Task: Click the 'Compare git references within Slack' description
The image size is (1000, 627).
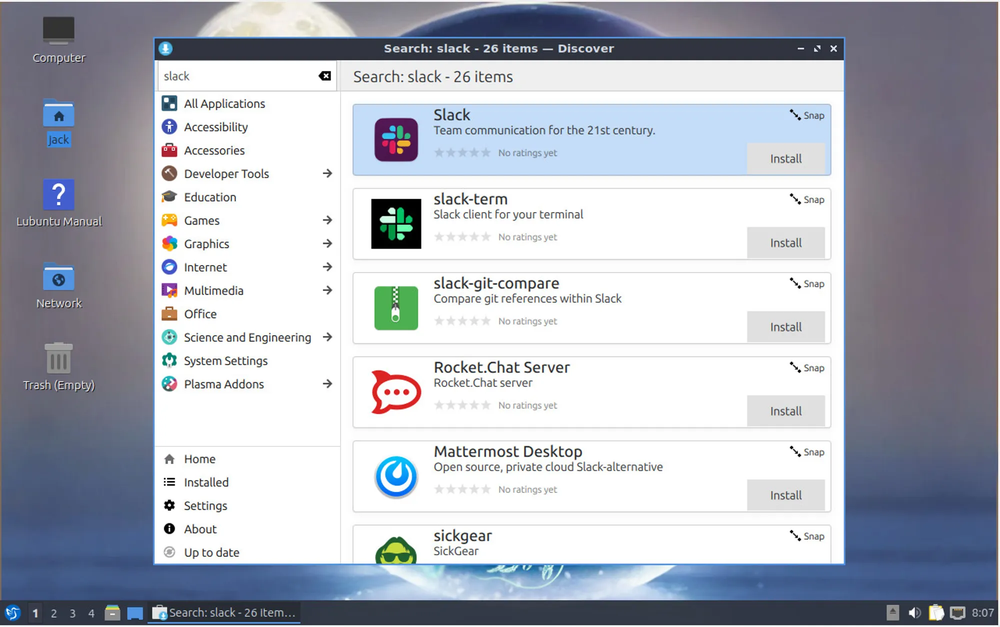Action: pos(527,299)
